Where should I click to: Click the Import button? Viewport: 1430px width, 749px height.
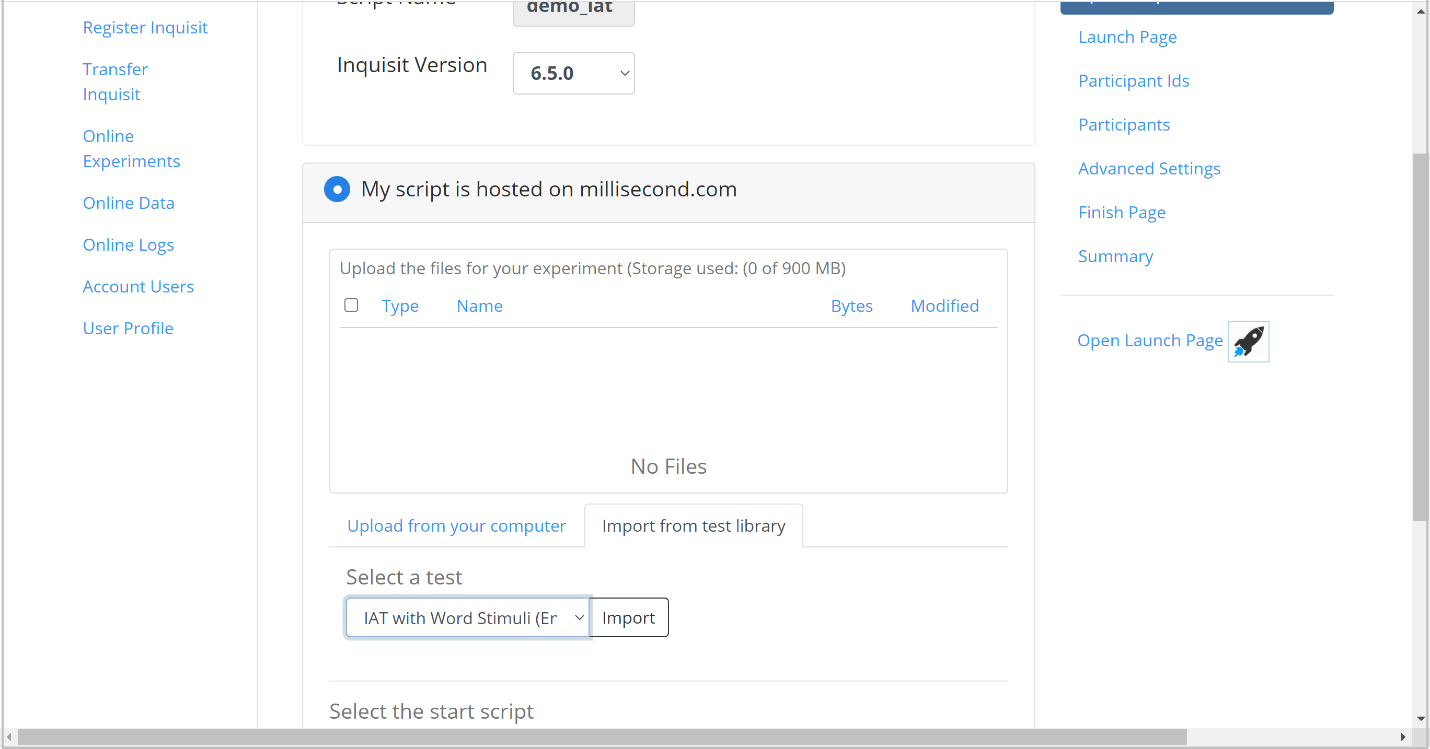click(629, 618)
